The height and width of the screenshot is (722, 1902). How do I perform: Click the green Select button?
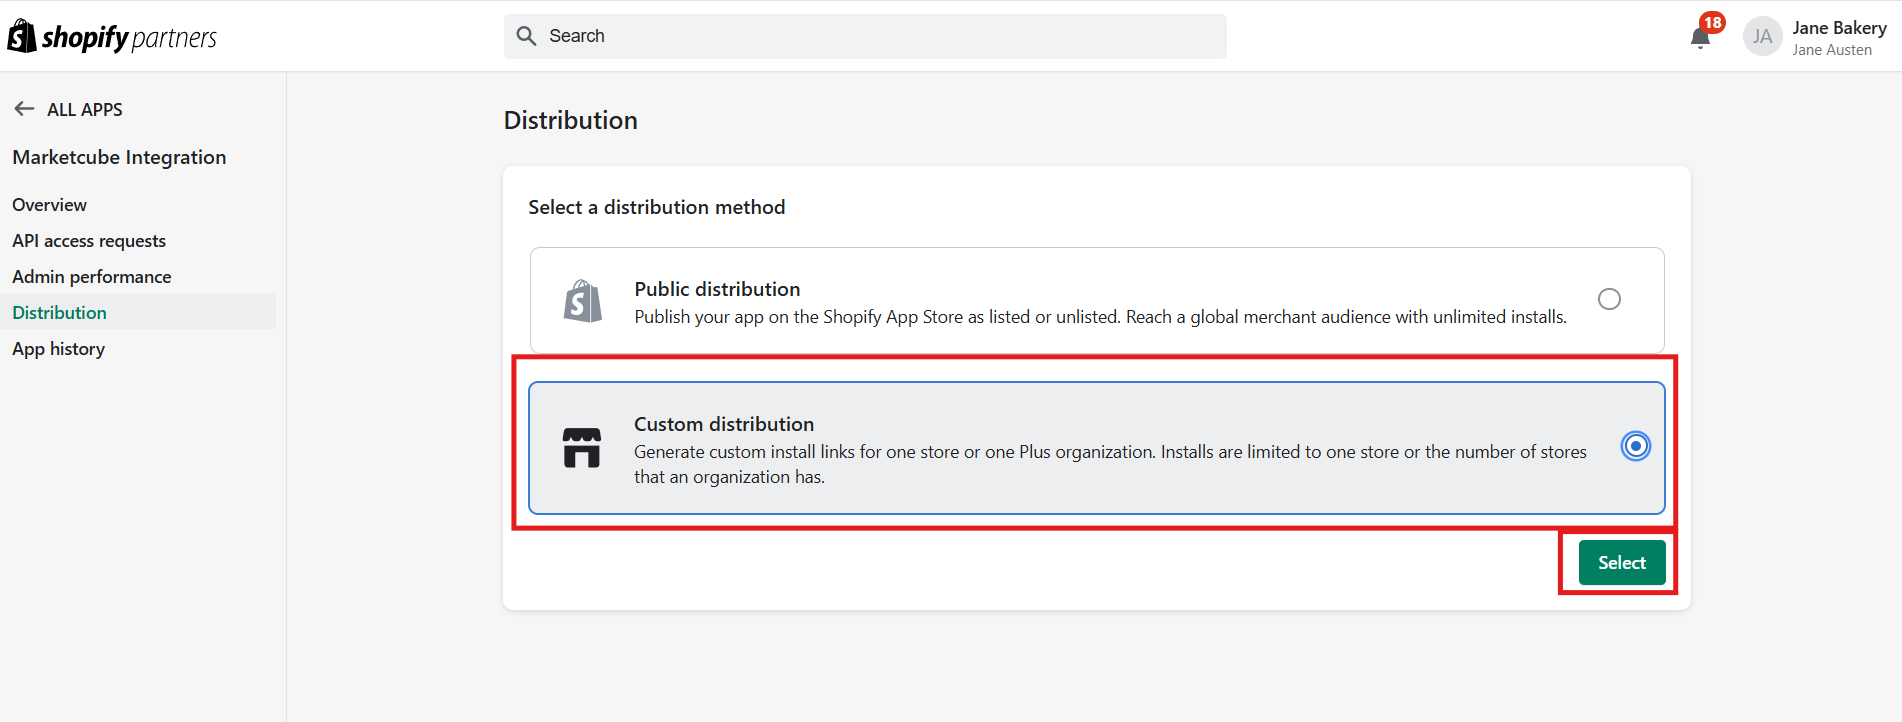pos(1622,562)
